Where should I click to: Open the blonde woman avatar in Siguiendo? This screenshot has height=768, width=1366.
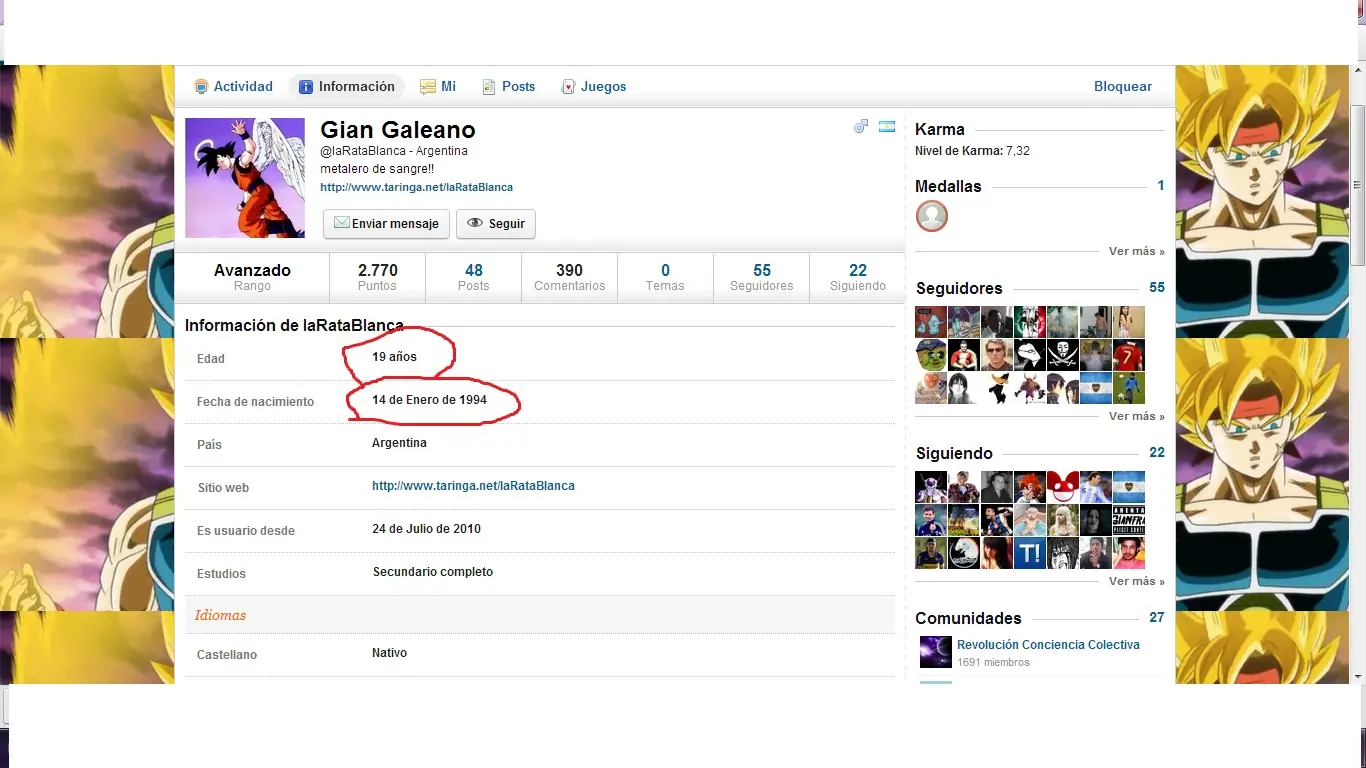1062,520
